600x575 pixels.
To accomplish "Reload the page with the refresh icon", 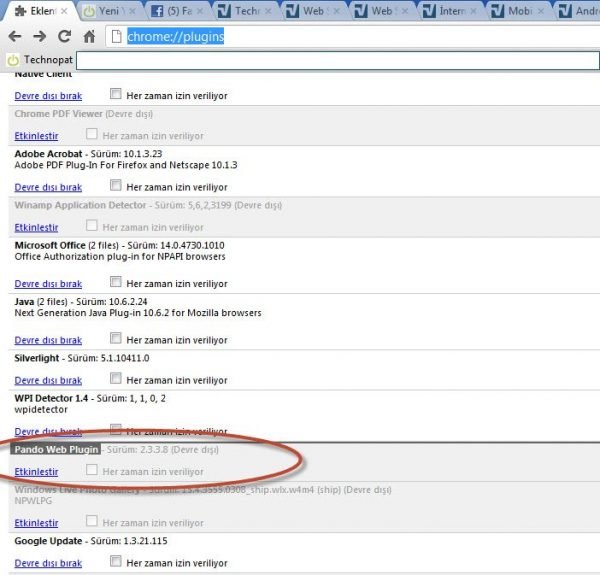I will [64, 36].
